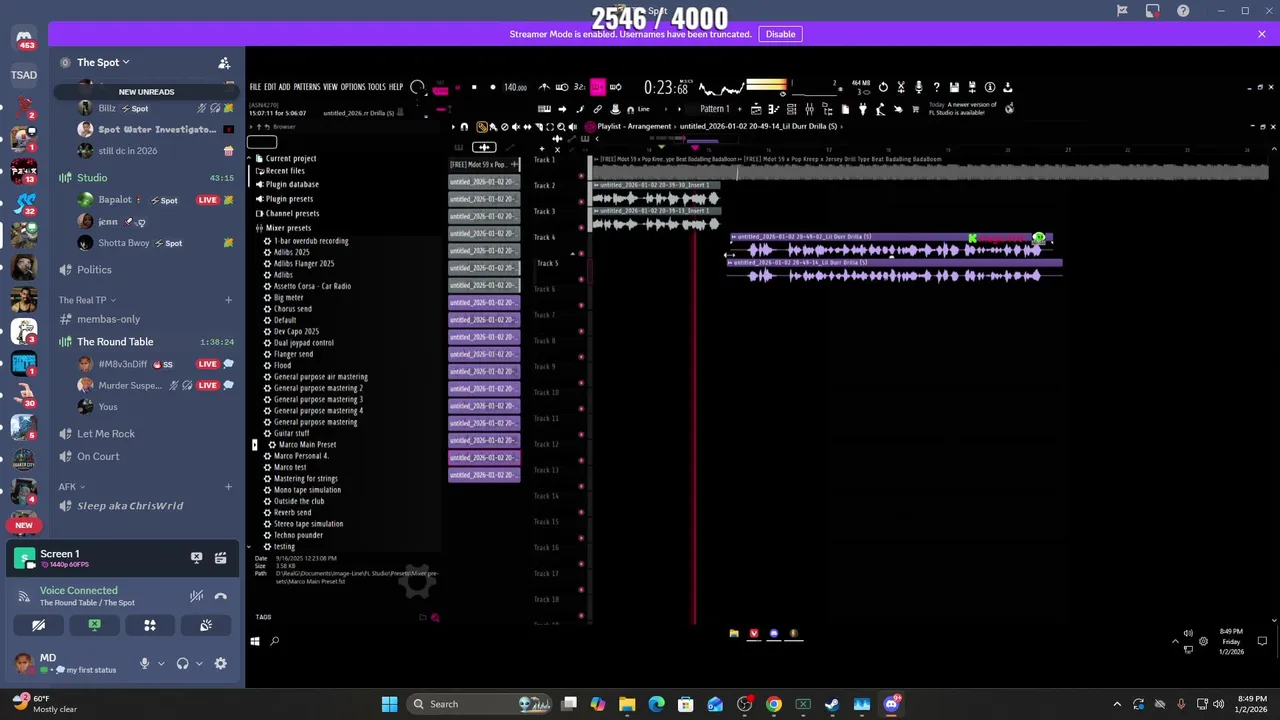Click the microphone recording icon in FL toolbar
The width and height of the screenshot is (1280, 720).
pyautogui.click(x=919, y=87)
